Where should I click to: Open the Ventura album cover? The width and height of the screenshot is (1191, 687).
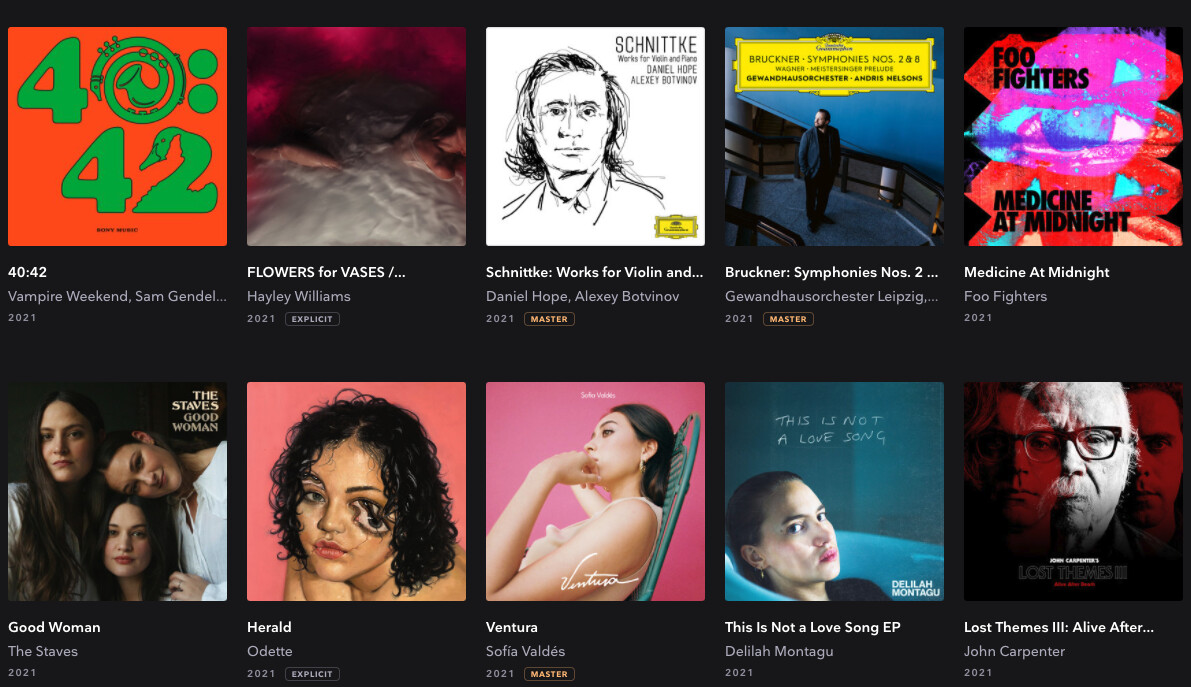tap(596, 492)
